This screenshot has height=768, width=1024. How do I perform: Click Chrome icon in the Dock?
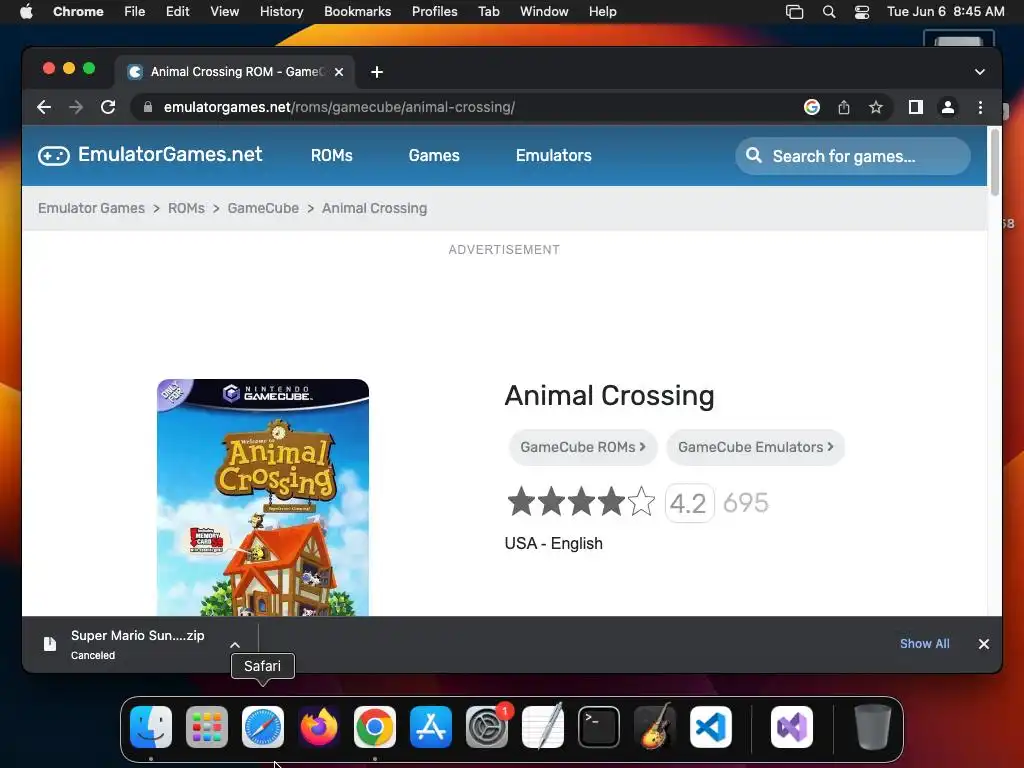(x=375, y=727)
